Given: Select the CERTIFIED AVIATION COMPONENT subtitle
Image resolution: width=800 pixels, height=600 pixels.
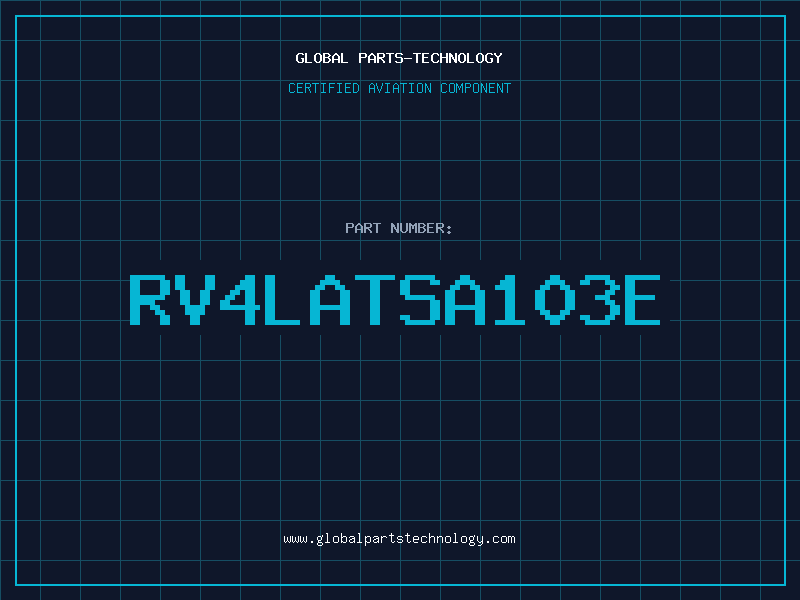Looking at the screenshot, I should tap(399, 88).
